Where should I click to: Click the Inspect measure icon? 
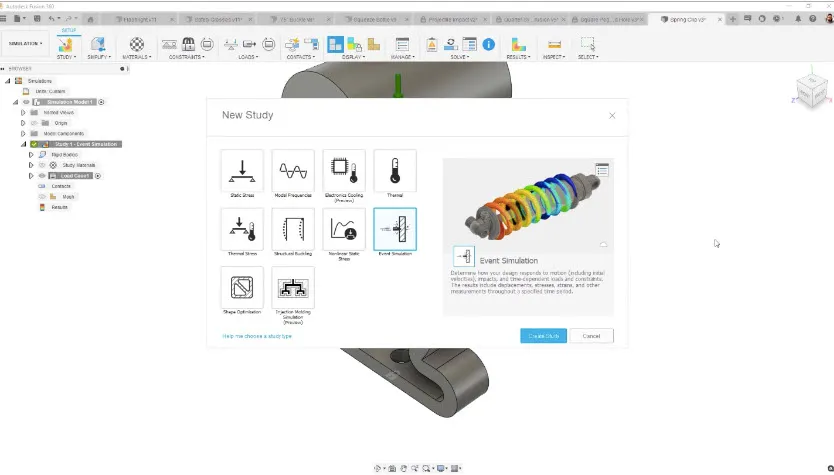554,45
